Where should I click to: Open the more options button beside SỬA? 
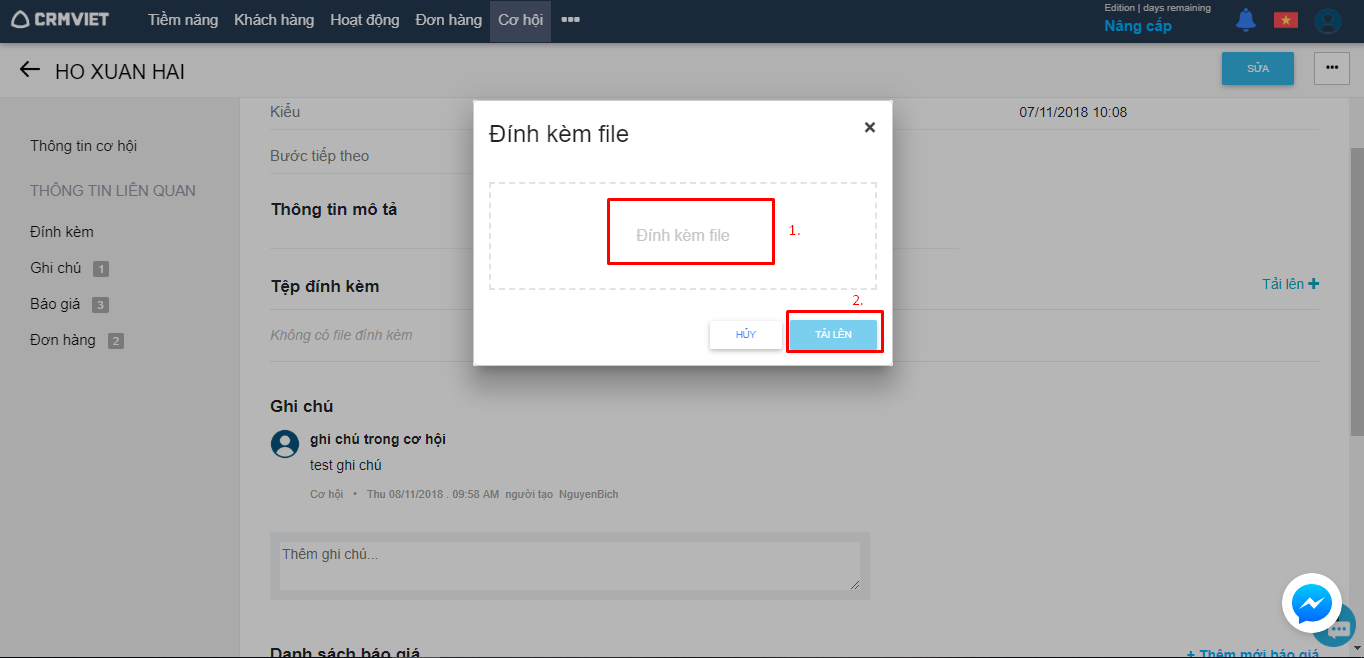tap(1331, 68)
